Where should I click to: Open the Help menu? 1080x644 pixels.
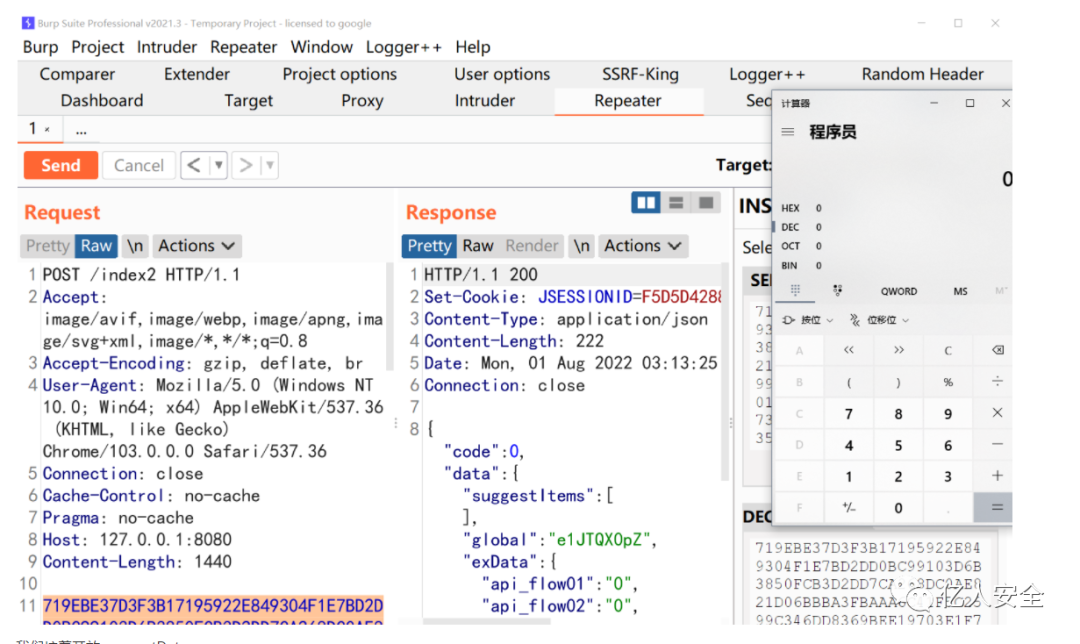point(472,47)
